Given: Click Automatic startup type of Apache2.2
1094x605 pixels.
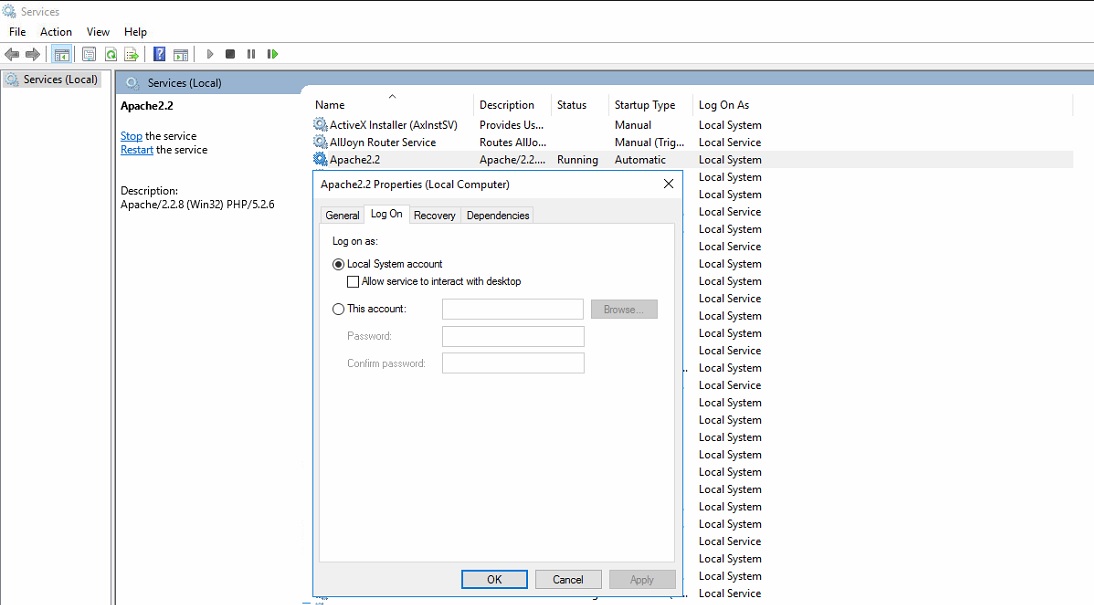Looking at the screenshot, I should click(x=640, y=160).
